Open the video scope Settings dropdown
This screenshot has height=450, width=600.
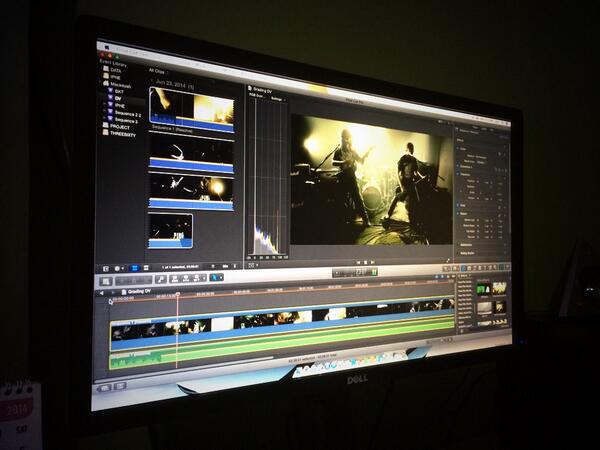tap(278, 99)
